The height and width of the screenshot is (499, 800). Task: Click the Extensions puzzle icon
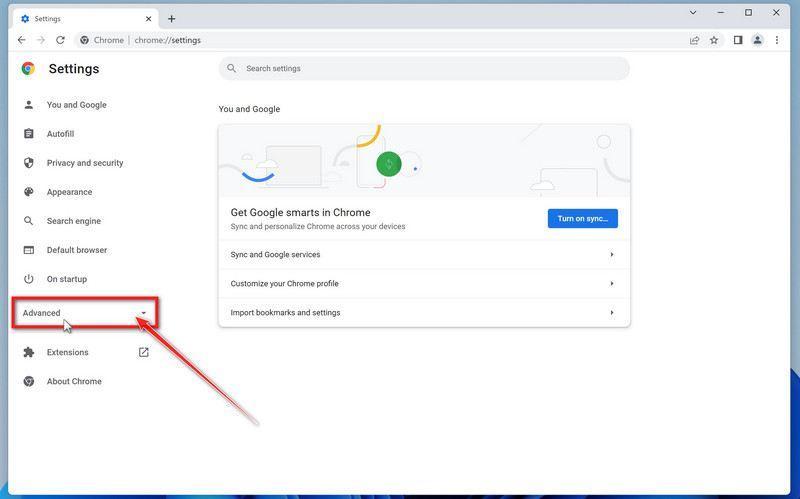tap(29, 352)
